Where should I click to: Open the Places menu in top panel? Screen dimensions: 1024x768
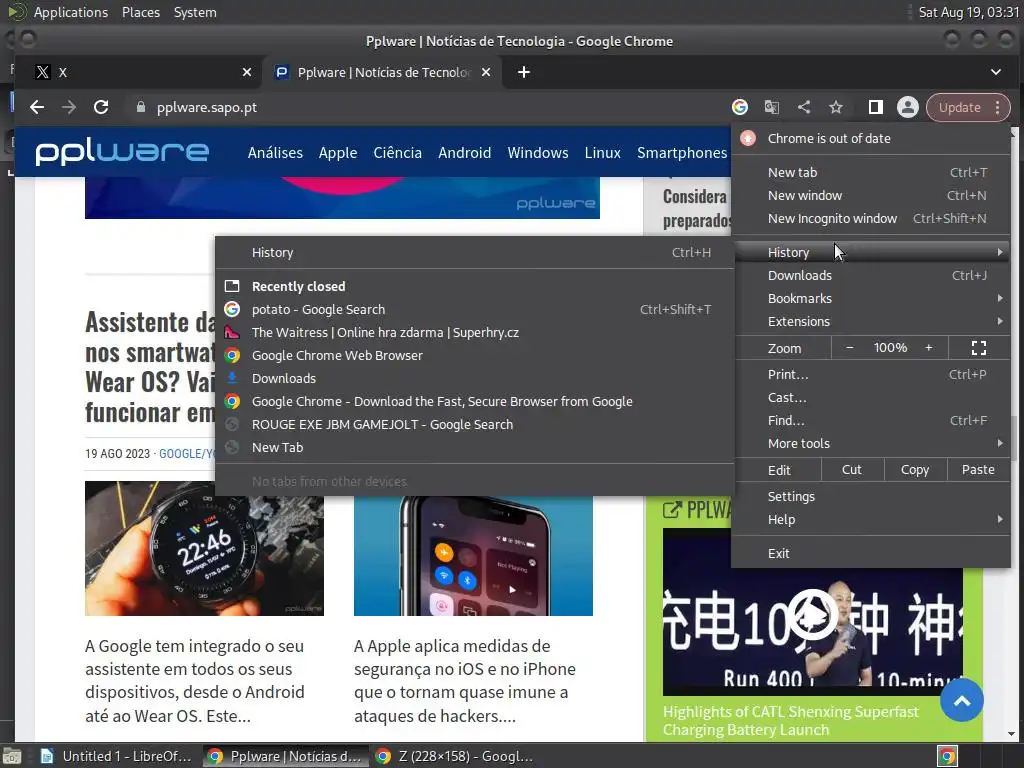(x=141, y=12)
